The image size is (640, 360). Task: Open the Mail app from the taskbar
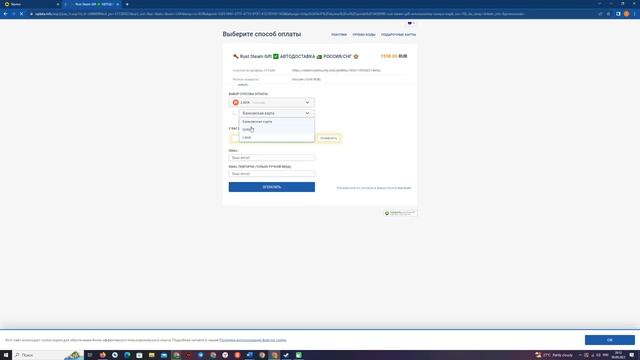tap(164, 355)
